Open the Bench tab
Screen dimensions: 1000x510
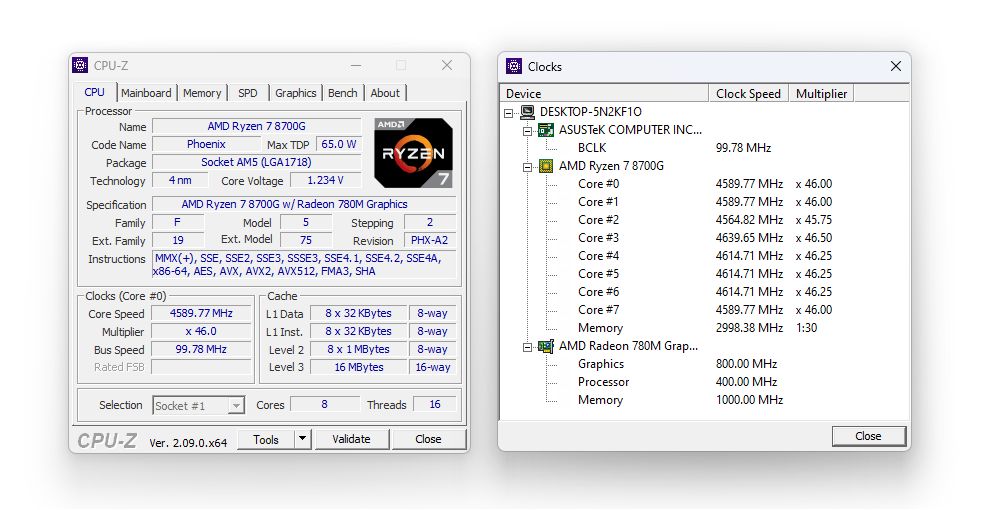click(342, 93)
